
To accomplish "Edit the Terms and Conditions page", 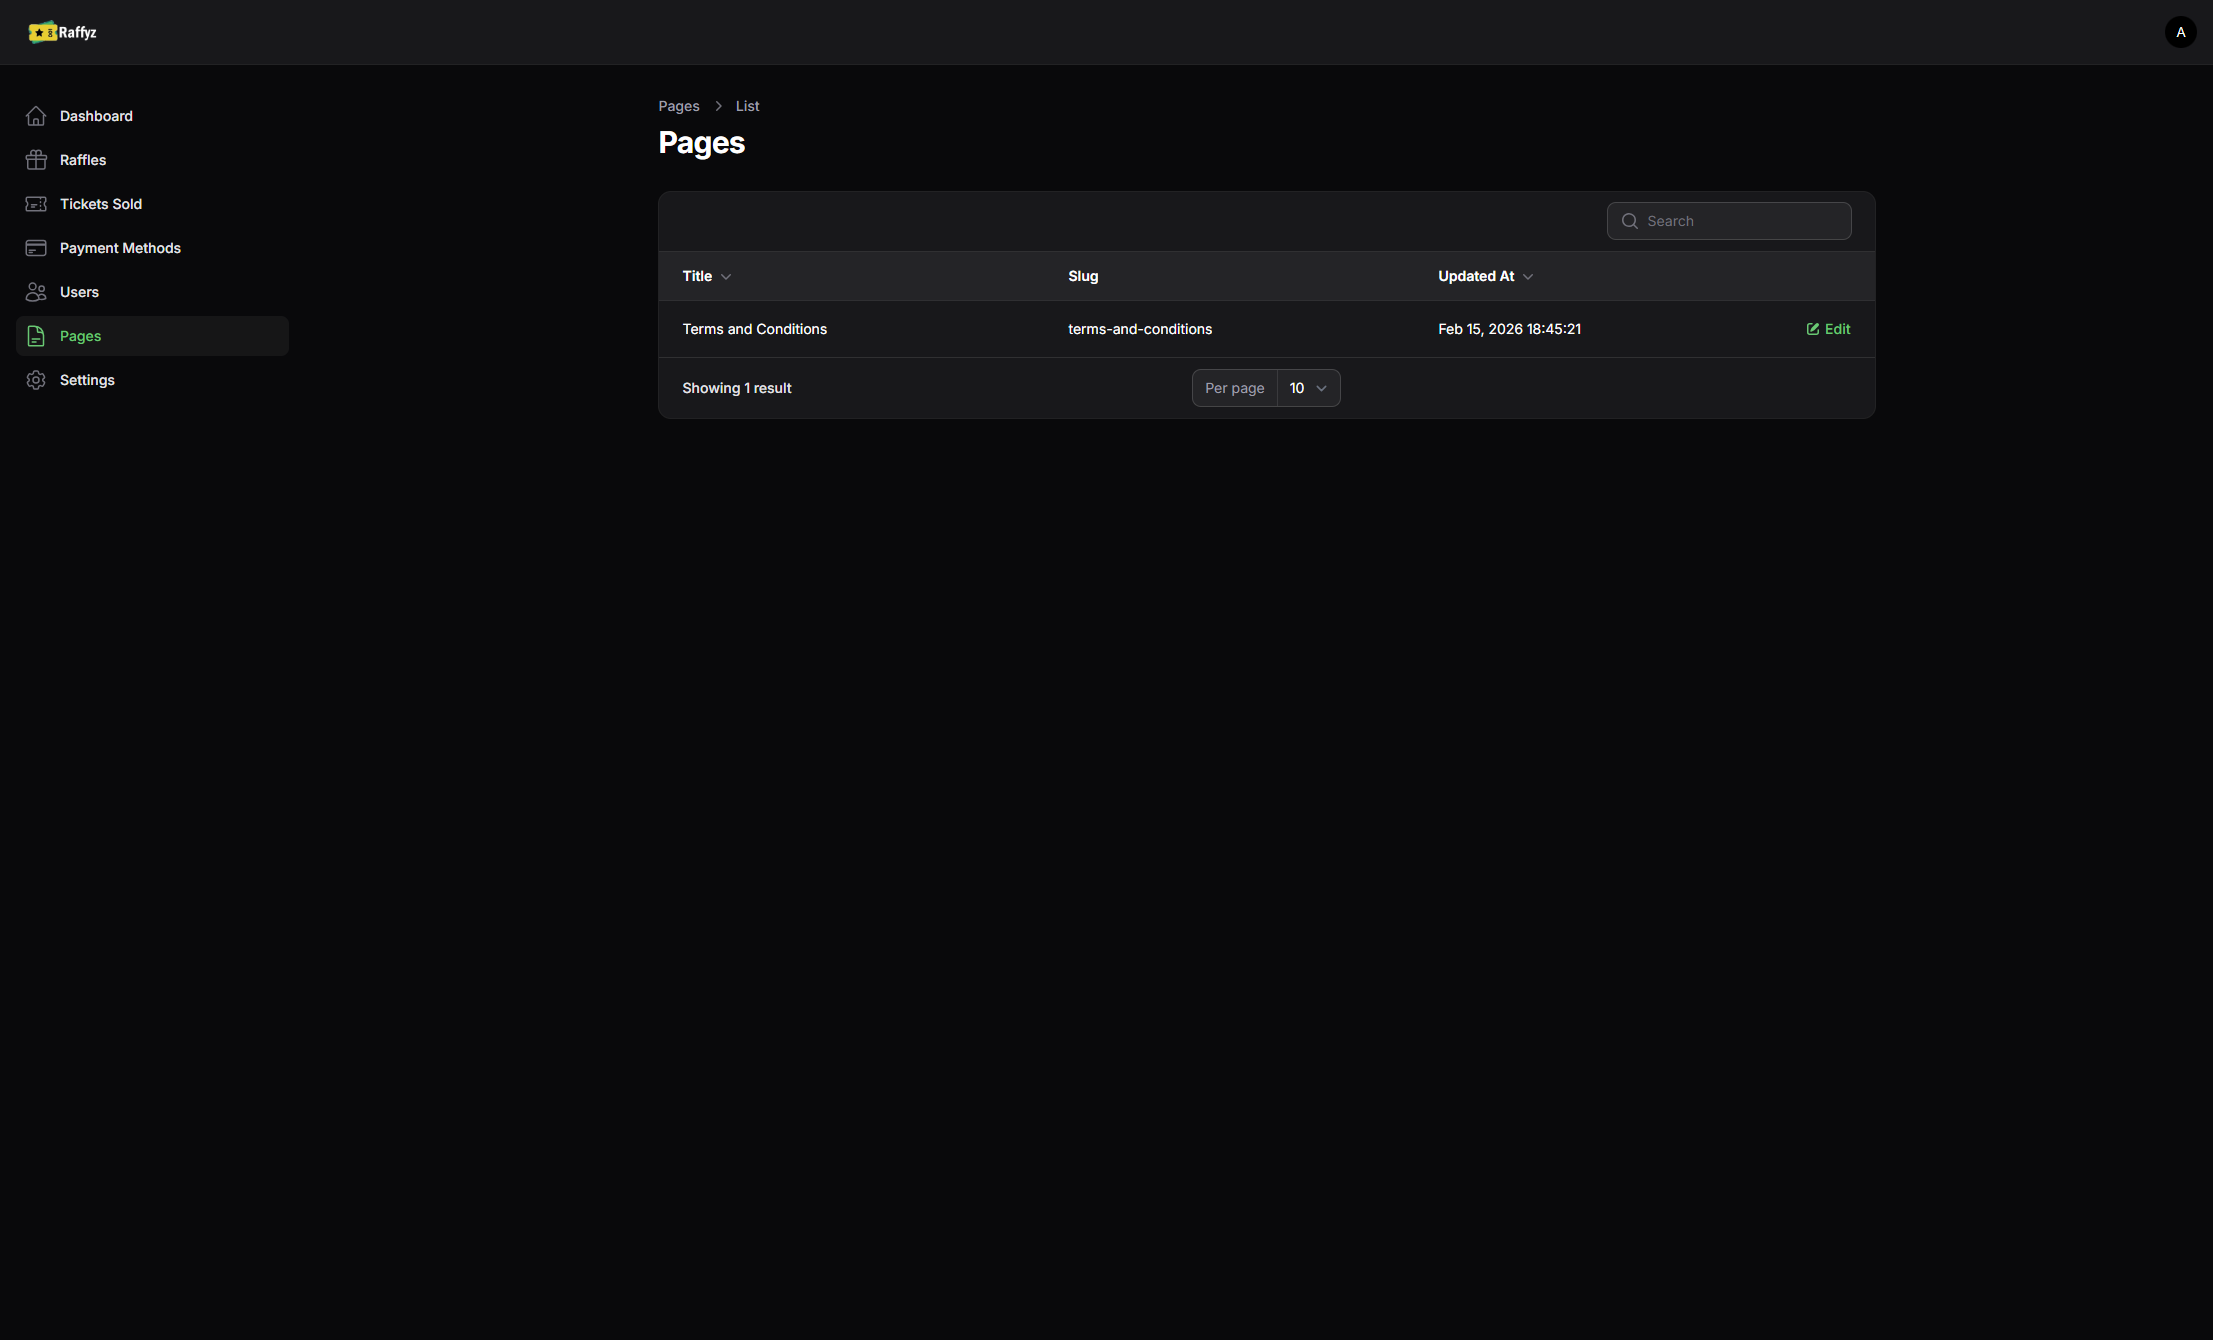I will click(1828, 329).
